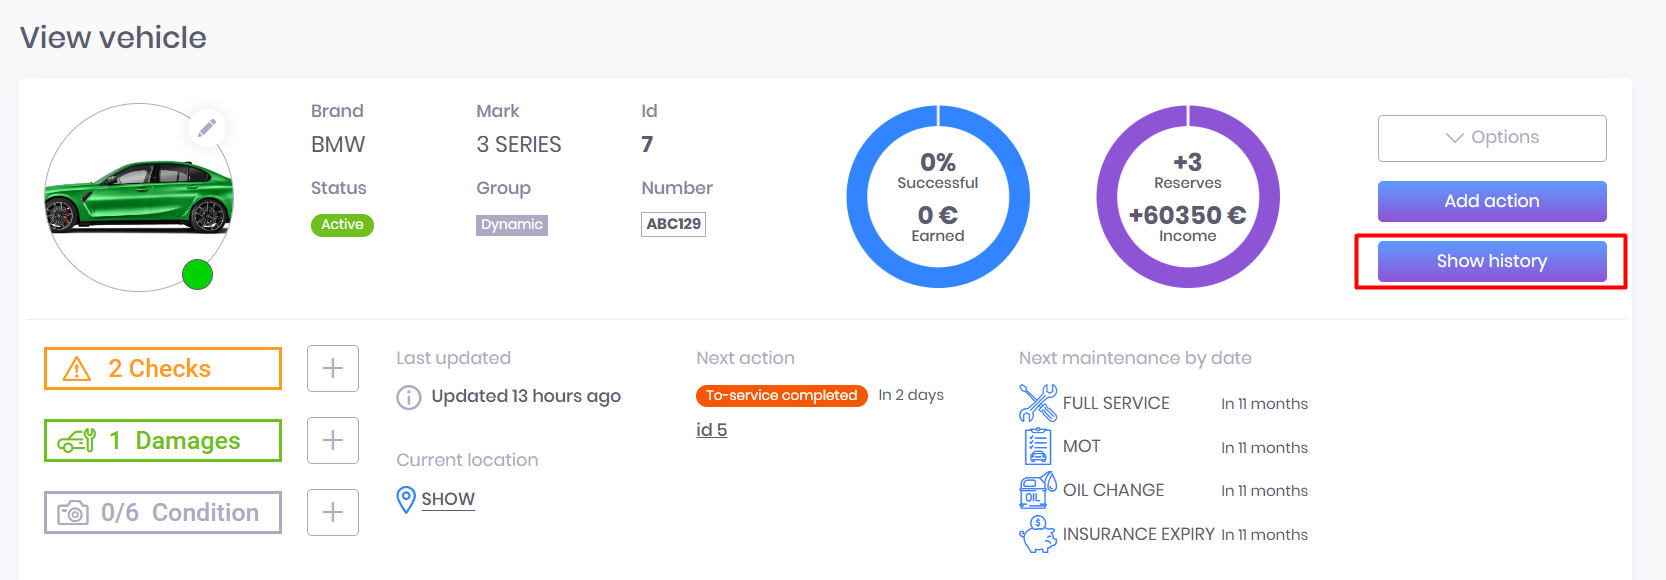Expand Condition with its plus button
Viewport: 1666px width, 580px height.
coord(333,513)
